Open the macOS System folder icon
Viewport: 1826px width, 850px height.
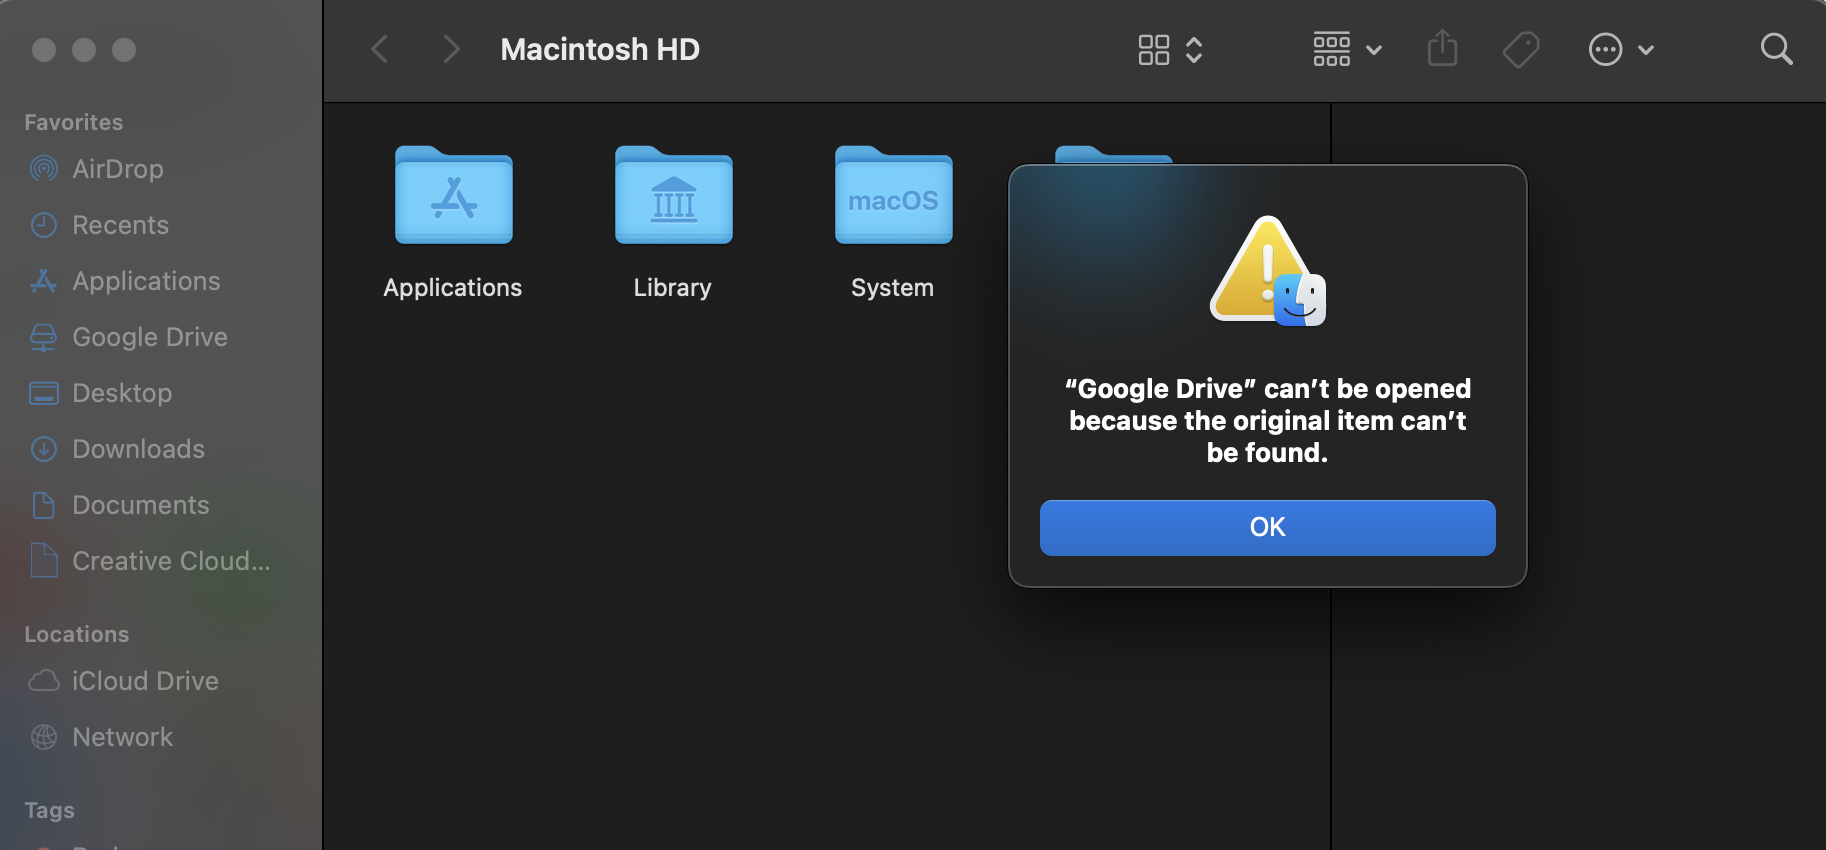pos(894,195)
